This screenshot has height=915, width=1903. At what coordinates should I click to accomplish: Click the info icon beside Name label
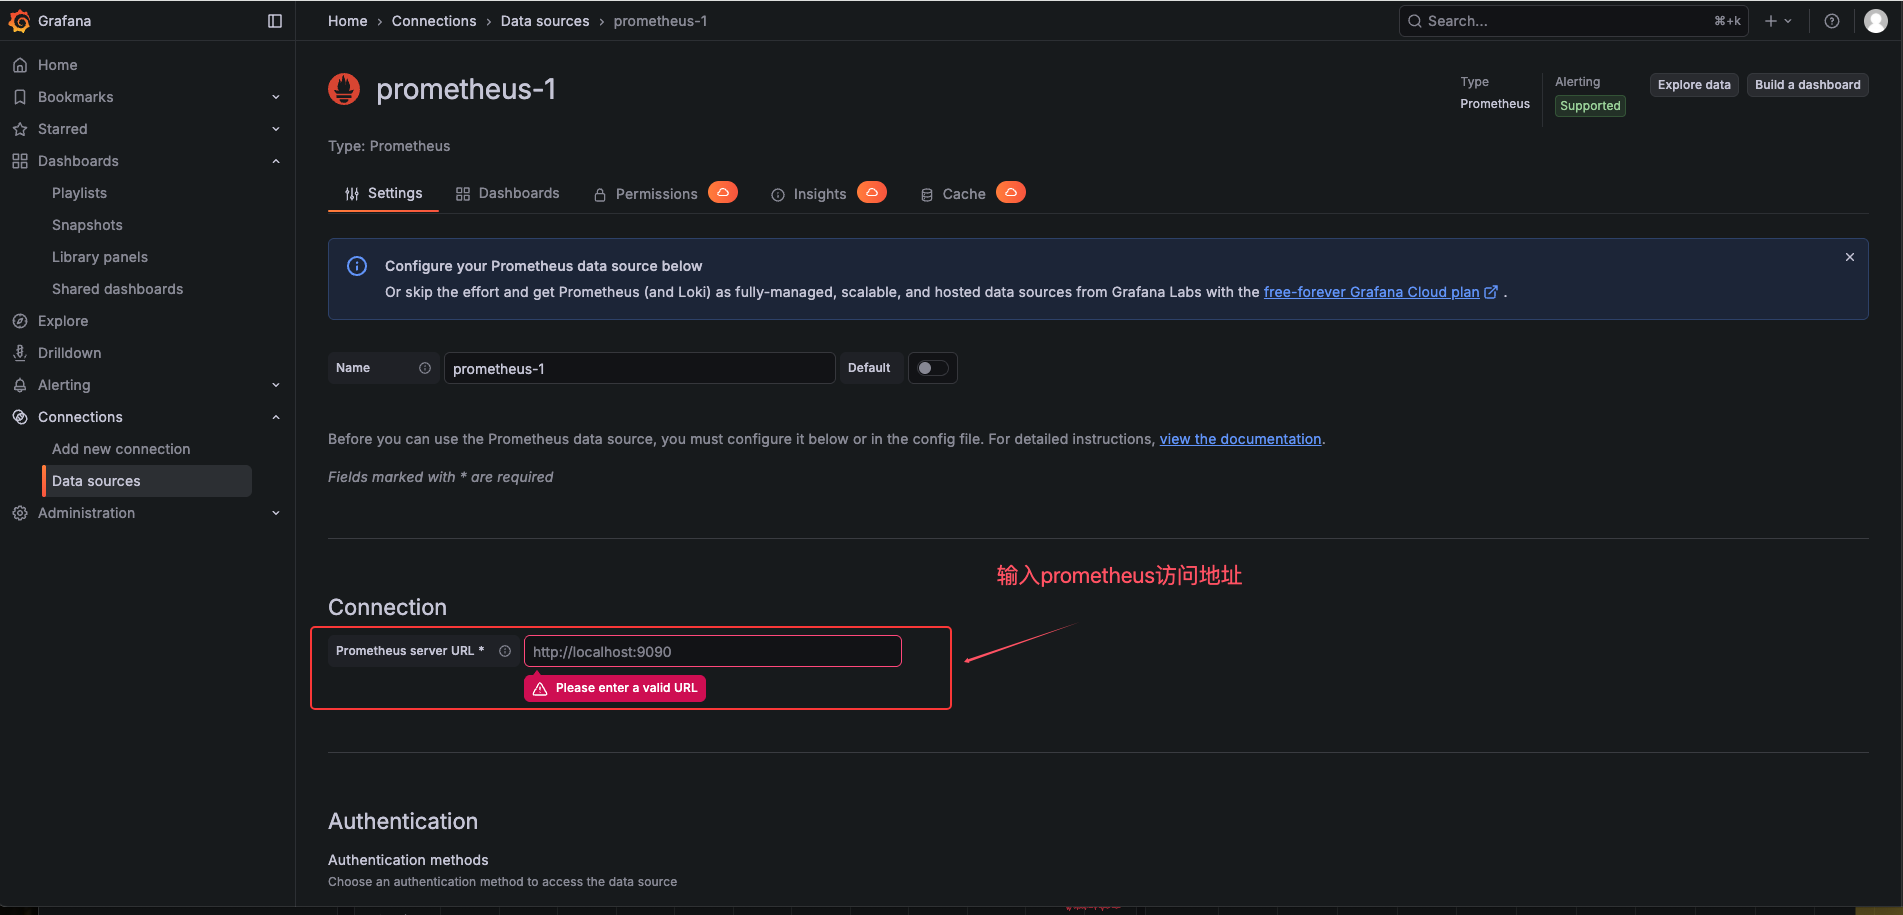pyautogui.click(x=425, y=368)
